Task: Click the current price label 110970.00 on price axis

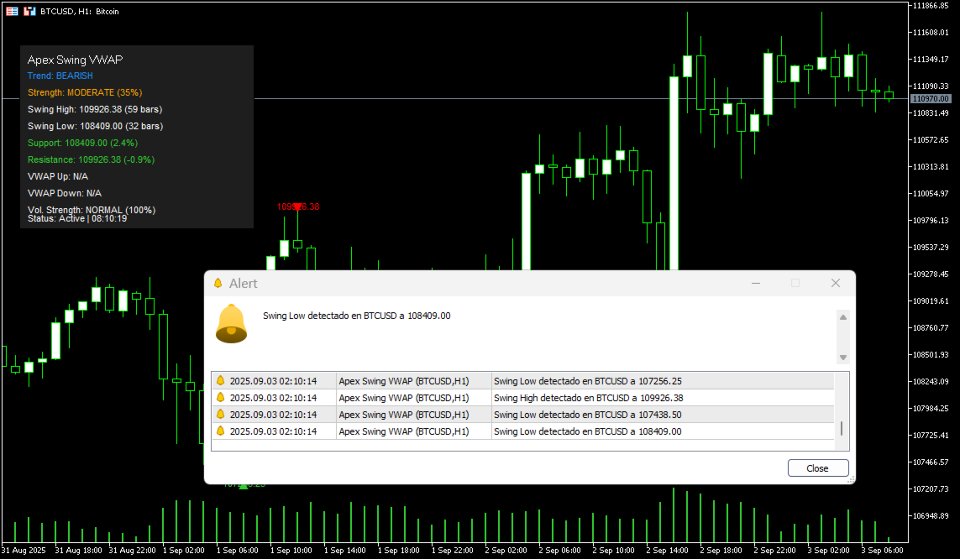Action: tap(931, 99)
